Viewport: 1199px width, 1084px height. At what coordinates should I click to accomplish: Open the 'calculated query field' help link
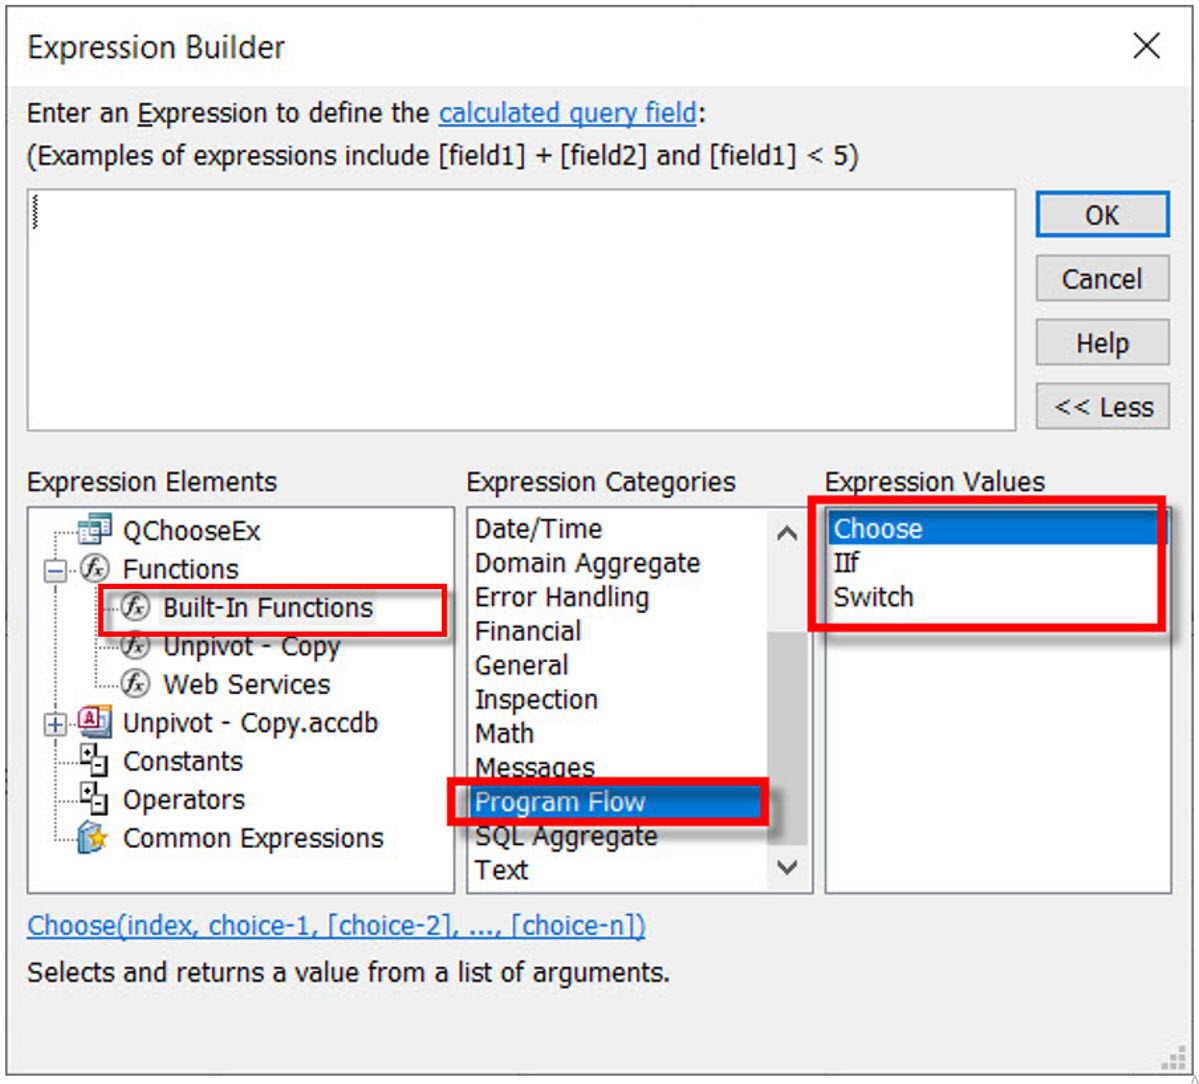click(566, 112)
